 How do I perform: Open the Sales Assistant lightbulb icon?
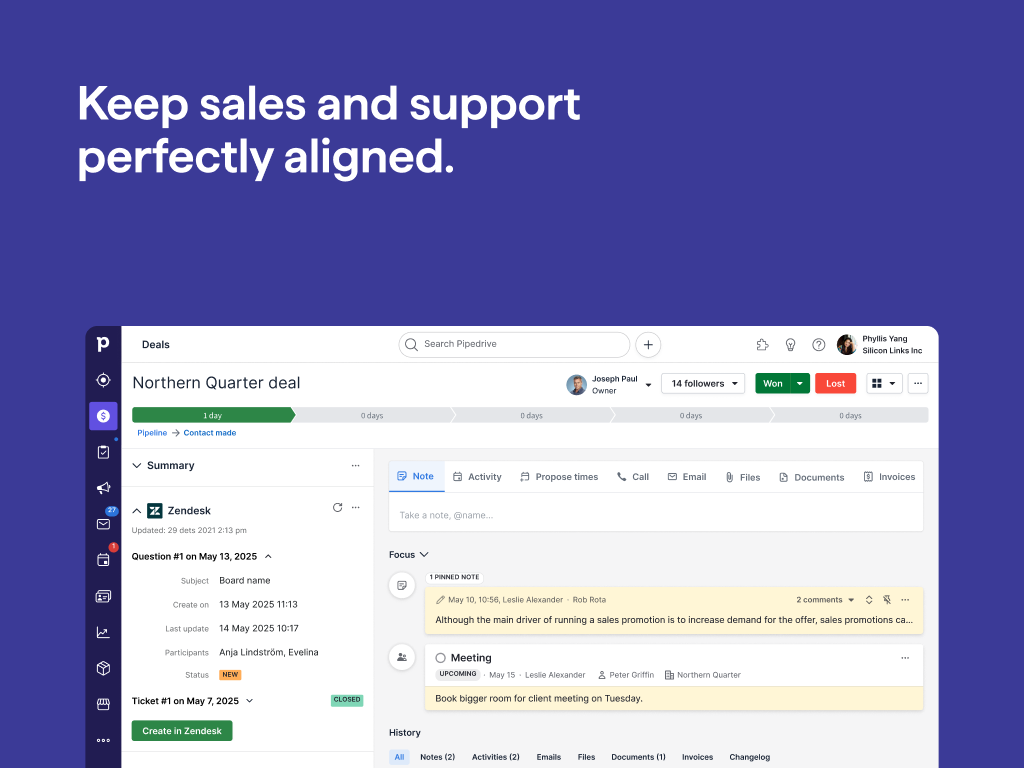(790, 344)
